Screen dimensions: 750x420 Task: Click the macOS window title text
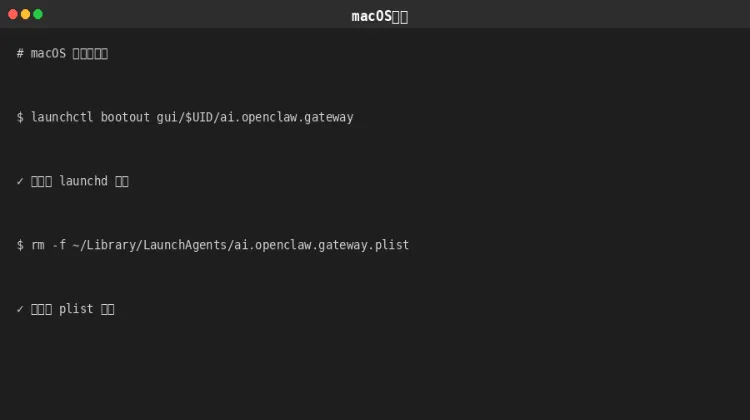point(379,16)
